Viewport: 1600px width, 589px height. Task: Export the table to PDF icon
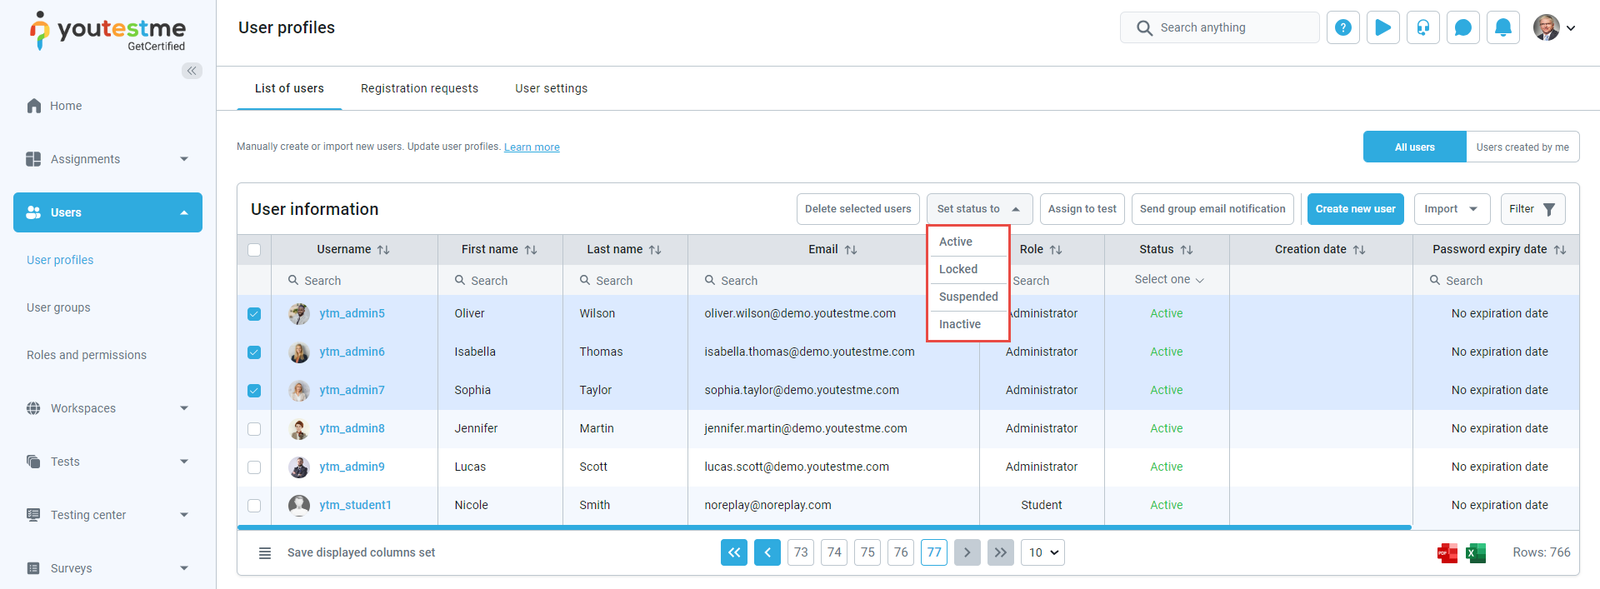[x=1447, y=553]
